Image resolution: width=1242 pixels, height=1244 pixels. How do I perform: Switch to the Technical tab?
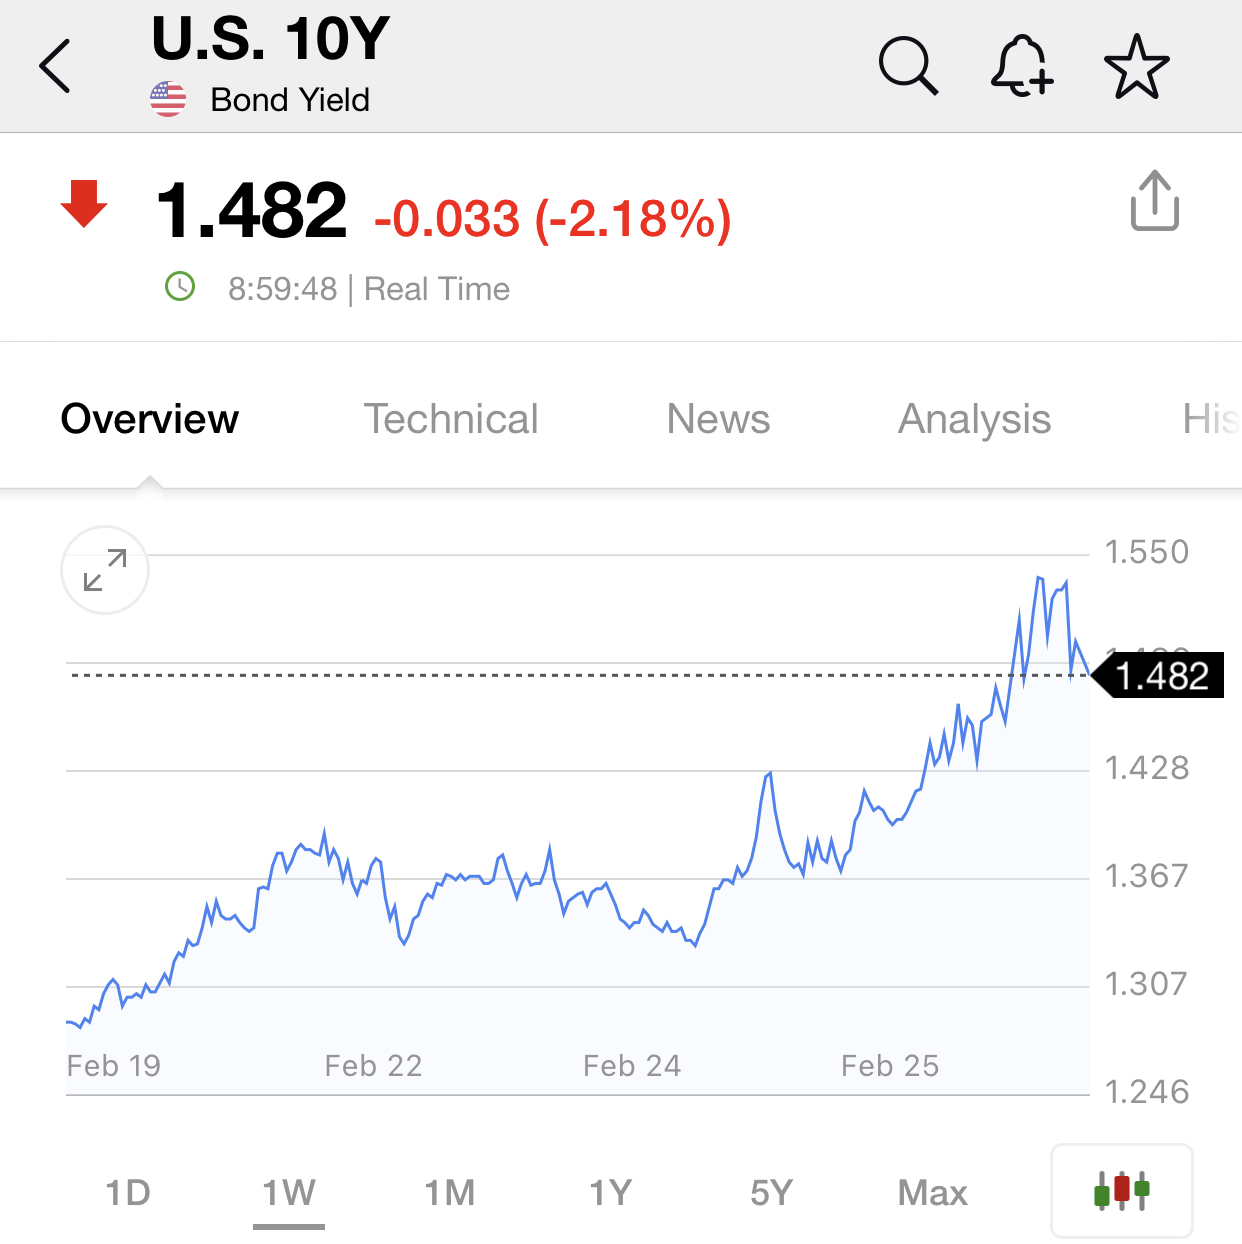451,419
